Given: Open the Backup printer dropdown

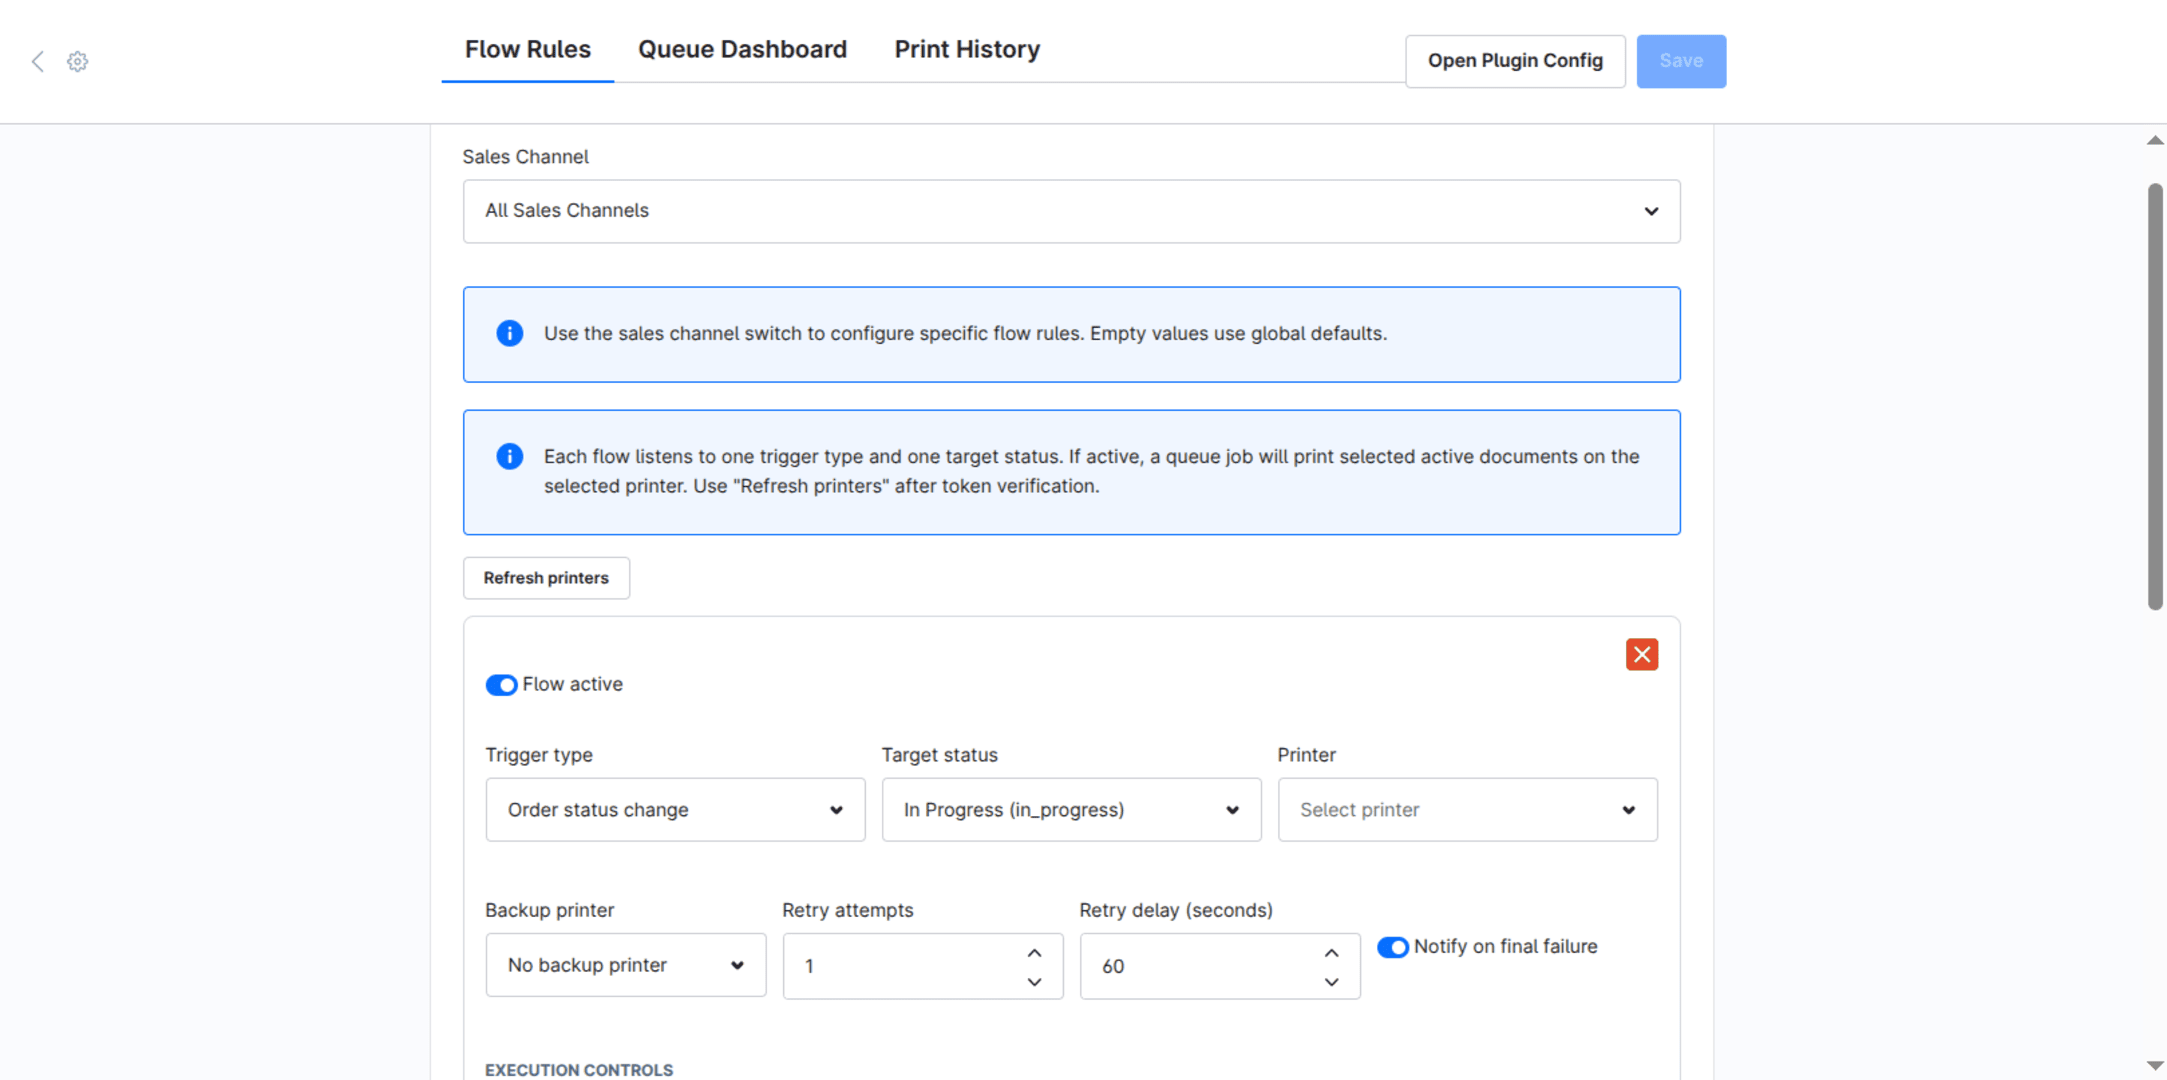Looking at the screenshot, I should pyautogui.click(x=625, y=965).
